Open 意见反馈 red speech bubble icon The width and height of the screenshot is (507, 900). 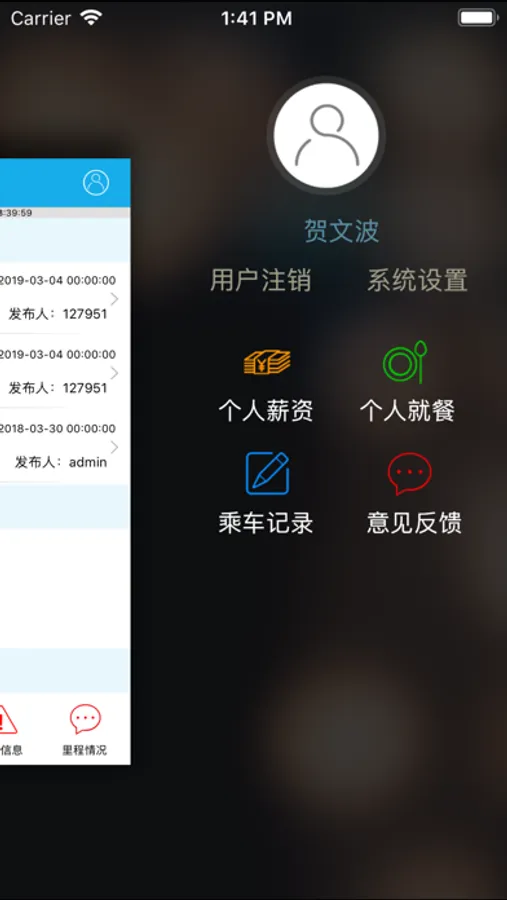tap(409, 474)
